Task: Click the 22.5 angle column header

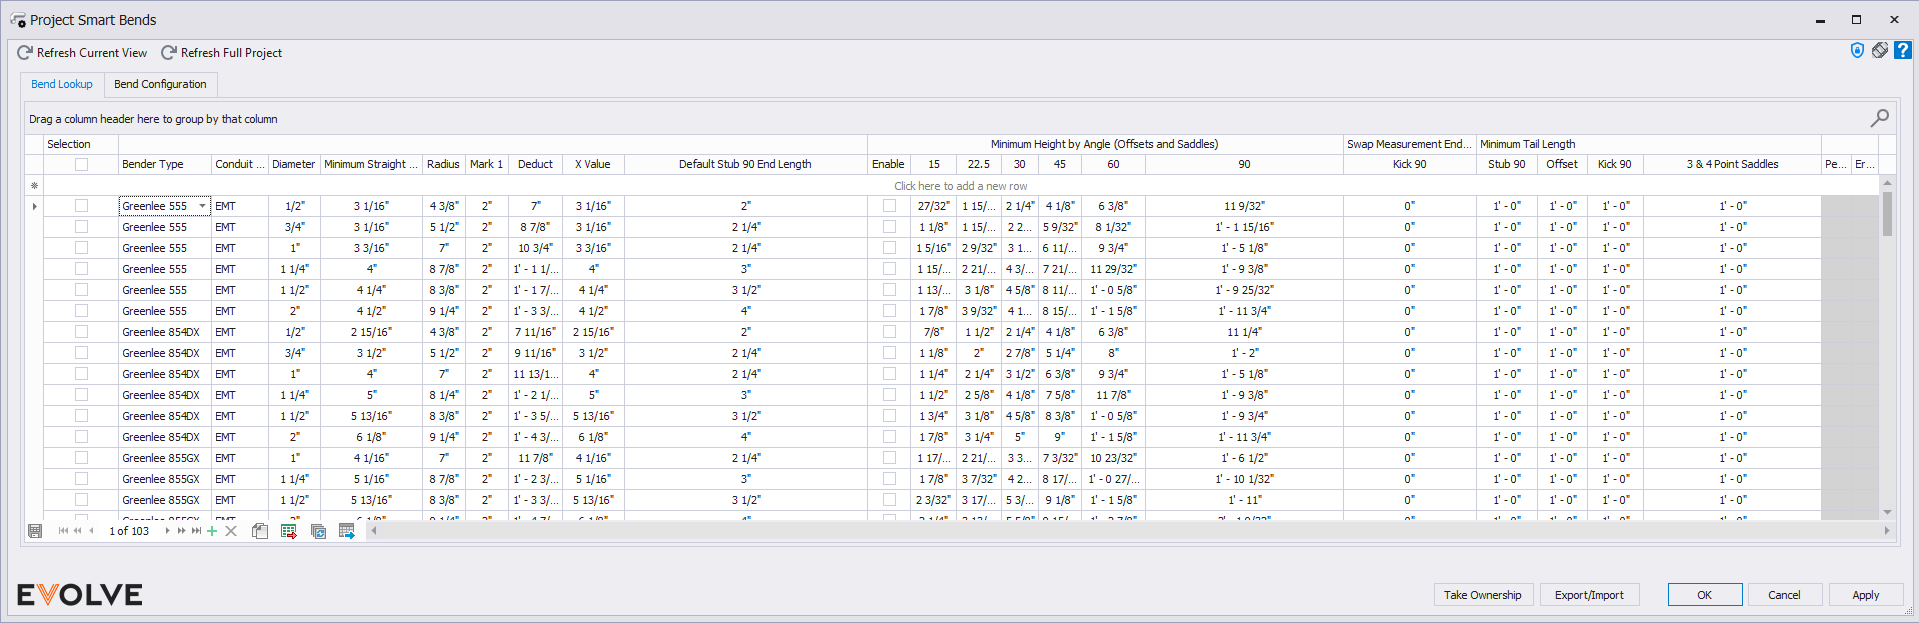Action: pyautogui.click(x=978, y=164)
